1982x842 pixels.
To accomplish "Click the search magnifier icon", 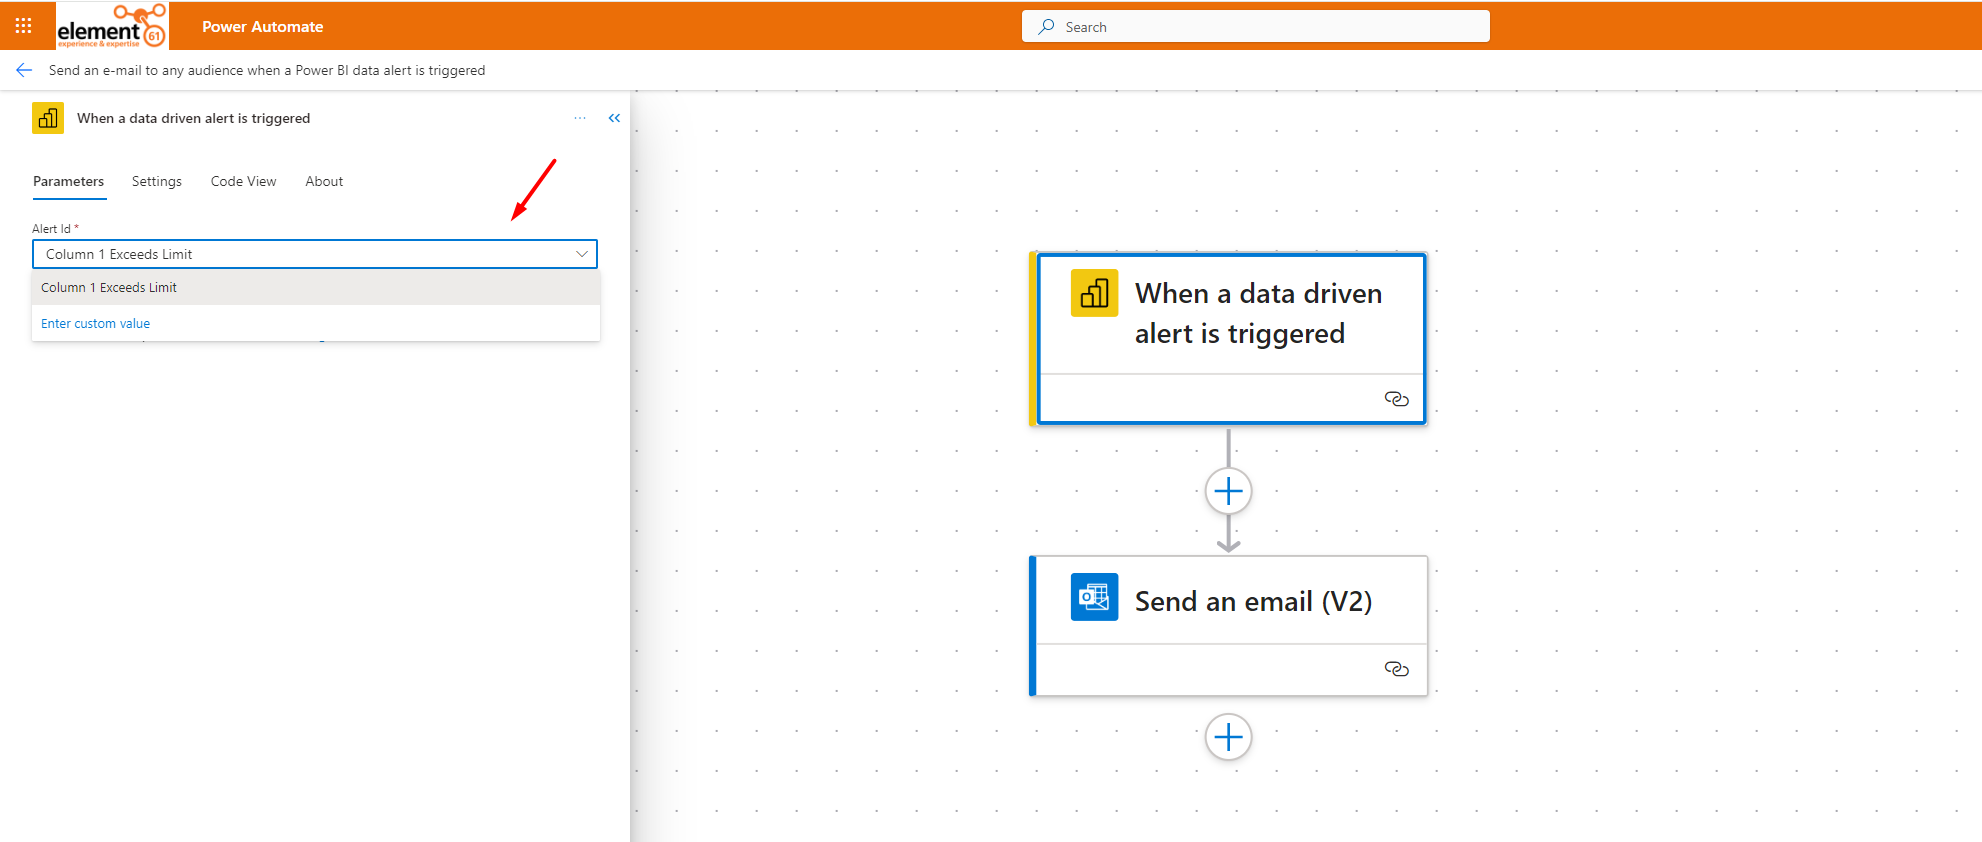I will click(x=1046, y=27).
